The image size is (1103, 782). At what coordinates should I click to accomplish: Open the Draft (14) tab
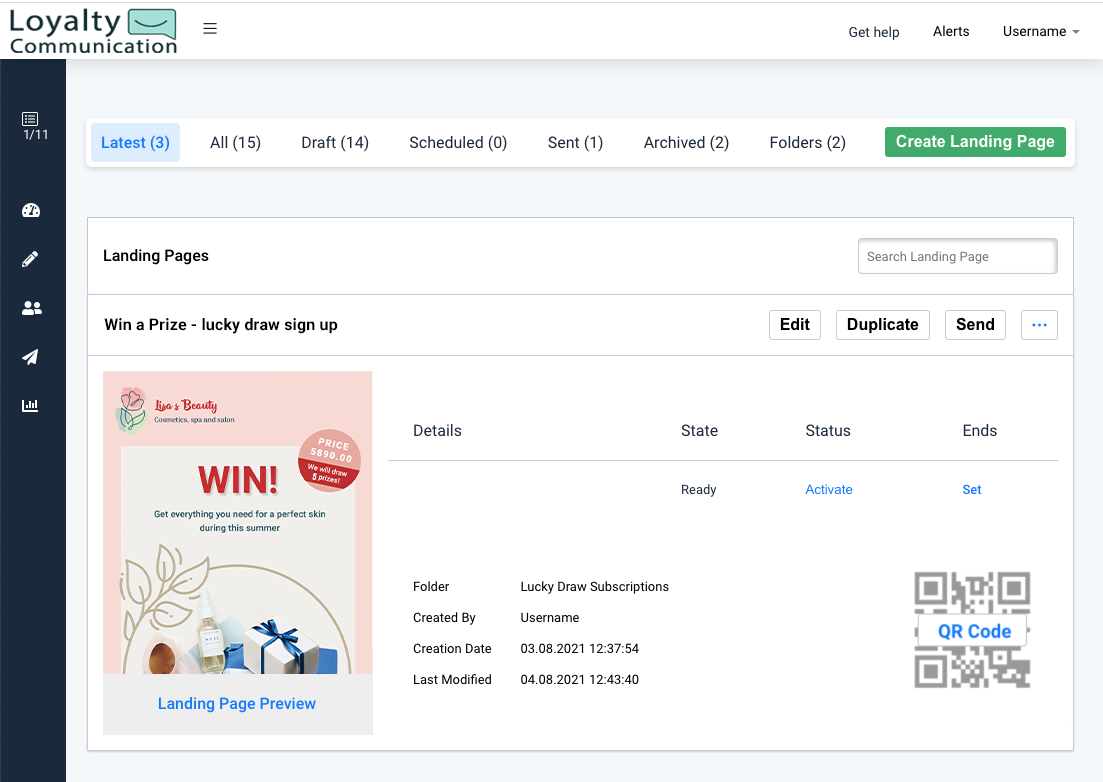(x=334, y=142)
